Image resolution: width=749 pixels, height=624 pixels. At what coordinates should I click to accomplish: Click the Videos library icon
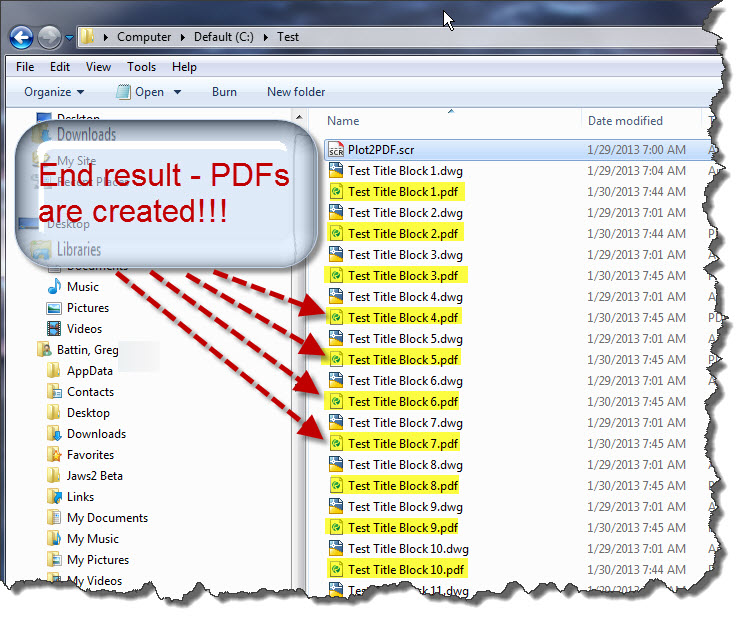click(x=55, y=329)
